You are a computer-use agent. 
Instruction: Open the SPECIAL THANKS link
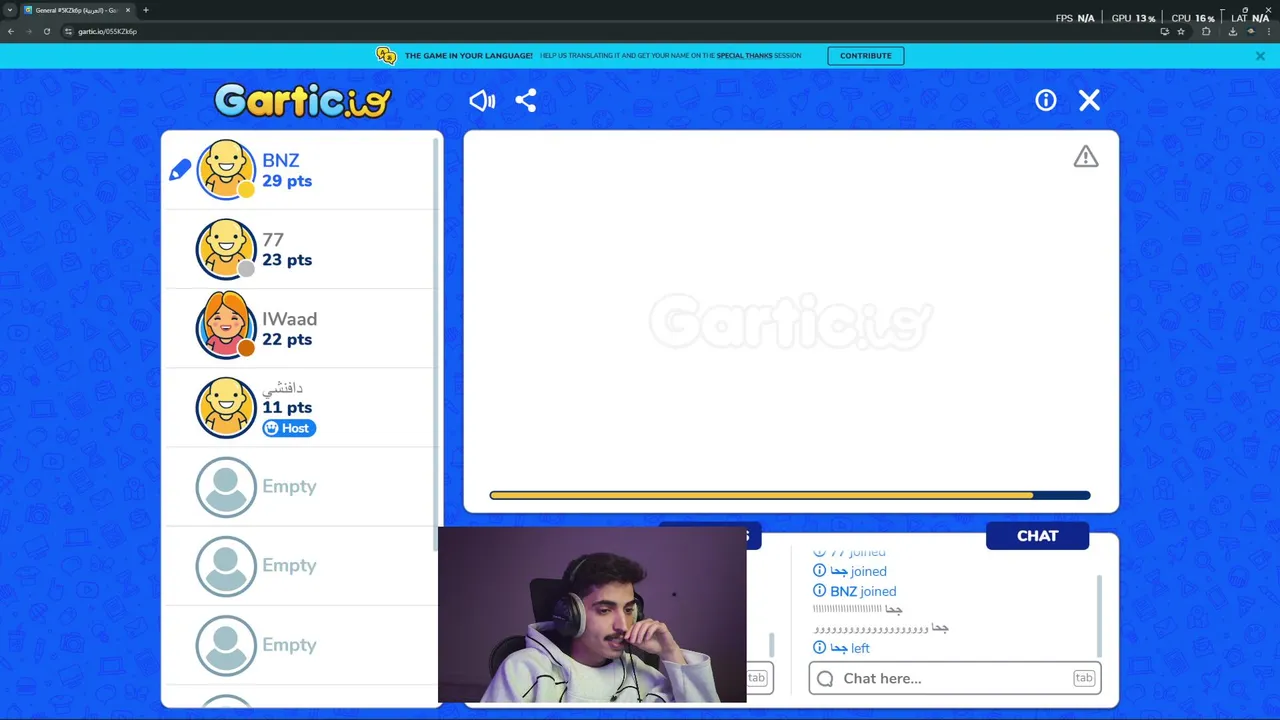pos(744,56)
